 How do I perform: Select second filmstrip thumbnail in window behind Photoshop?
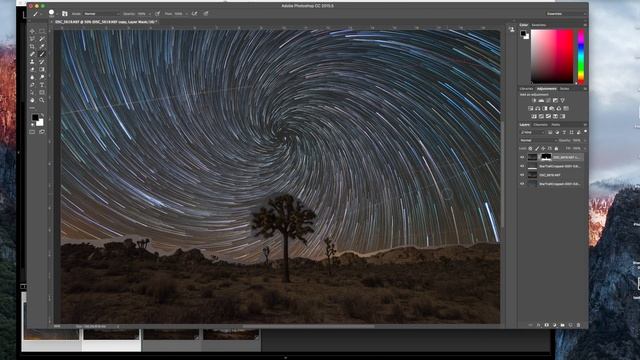click(x=111, y=335)
